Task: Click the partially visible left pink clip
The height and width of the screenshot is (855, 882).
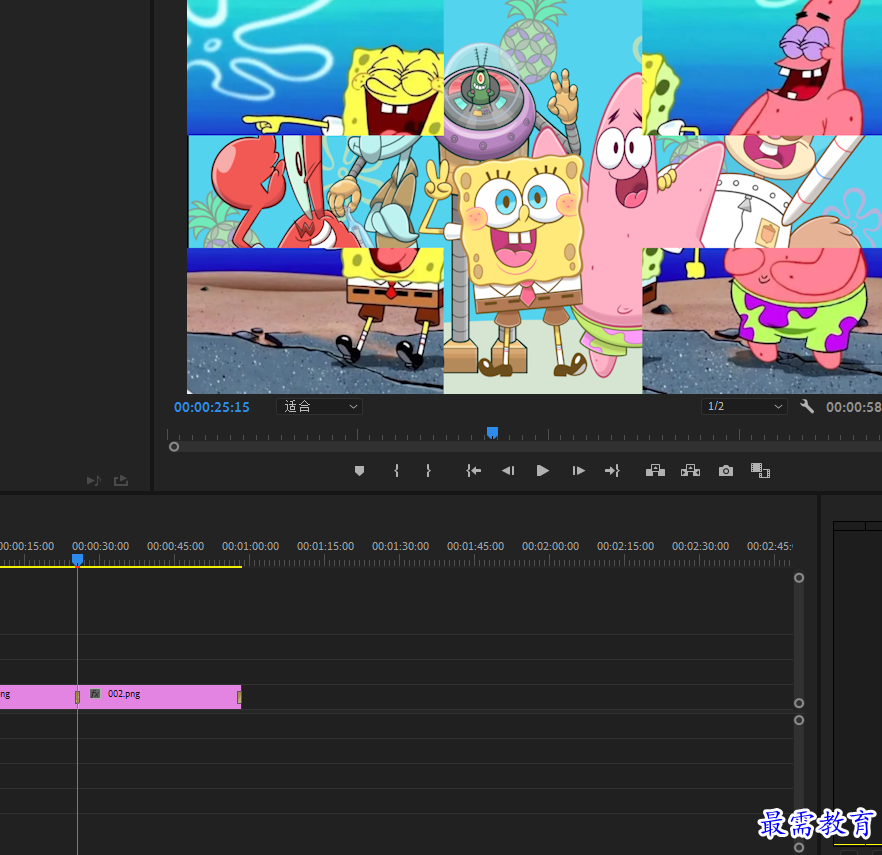Action: pyautogui.click(x=38, y=697)
